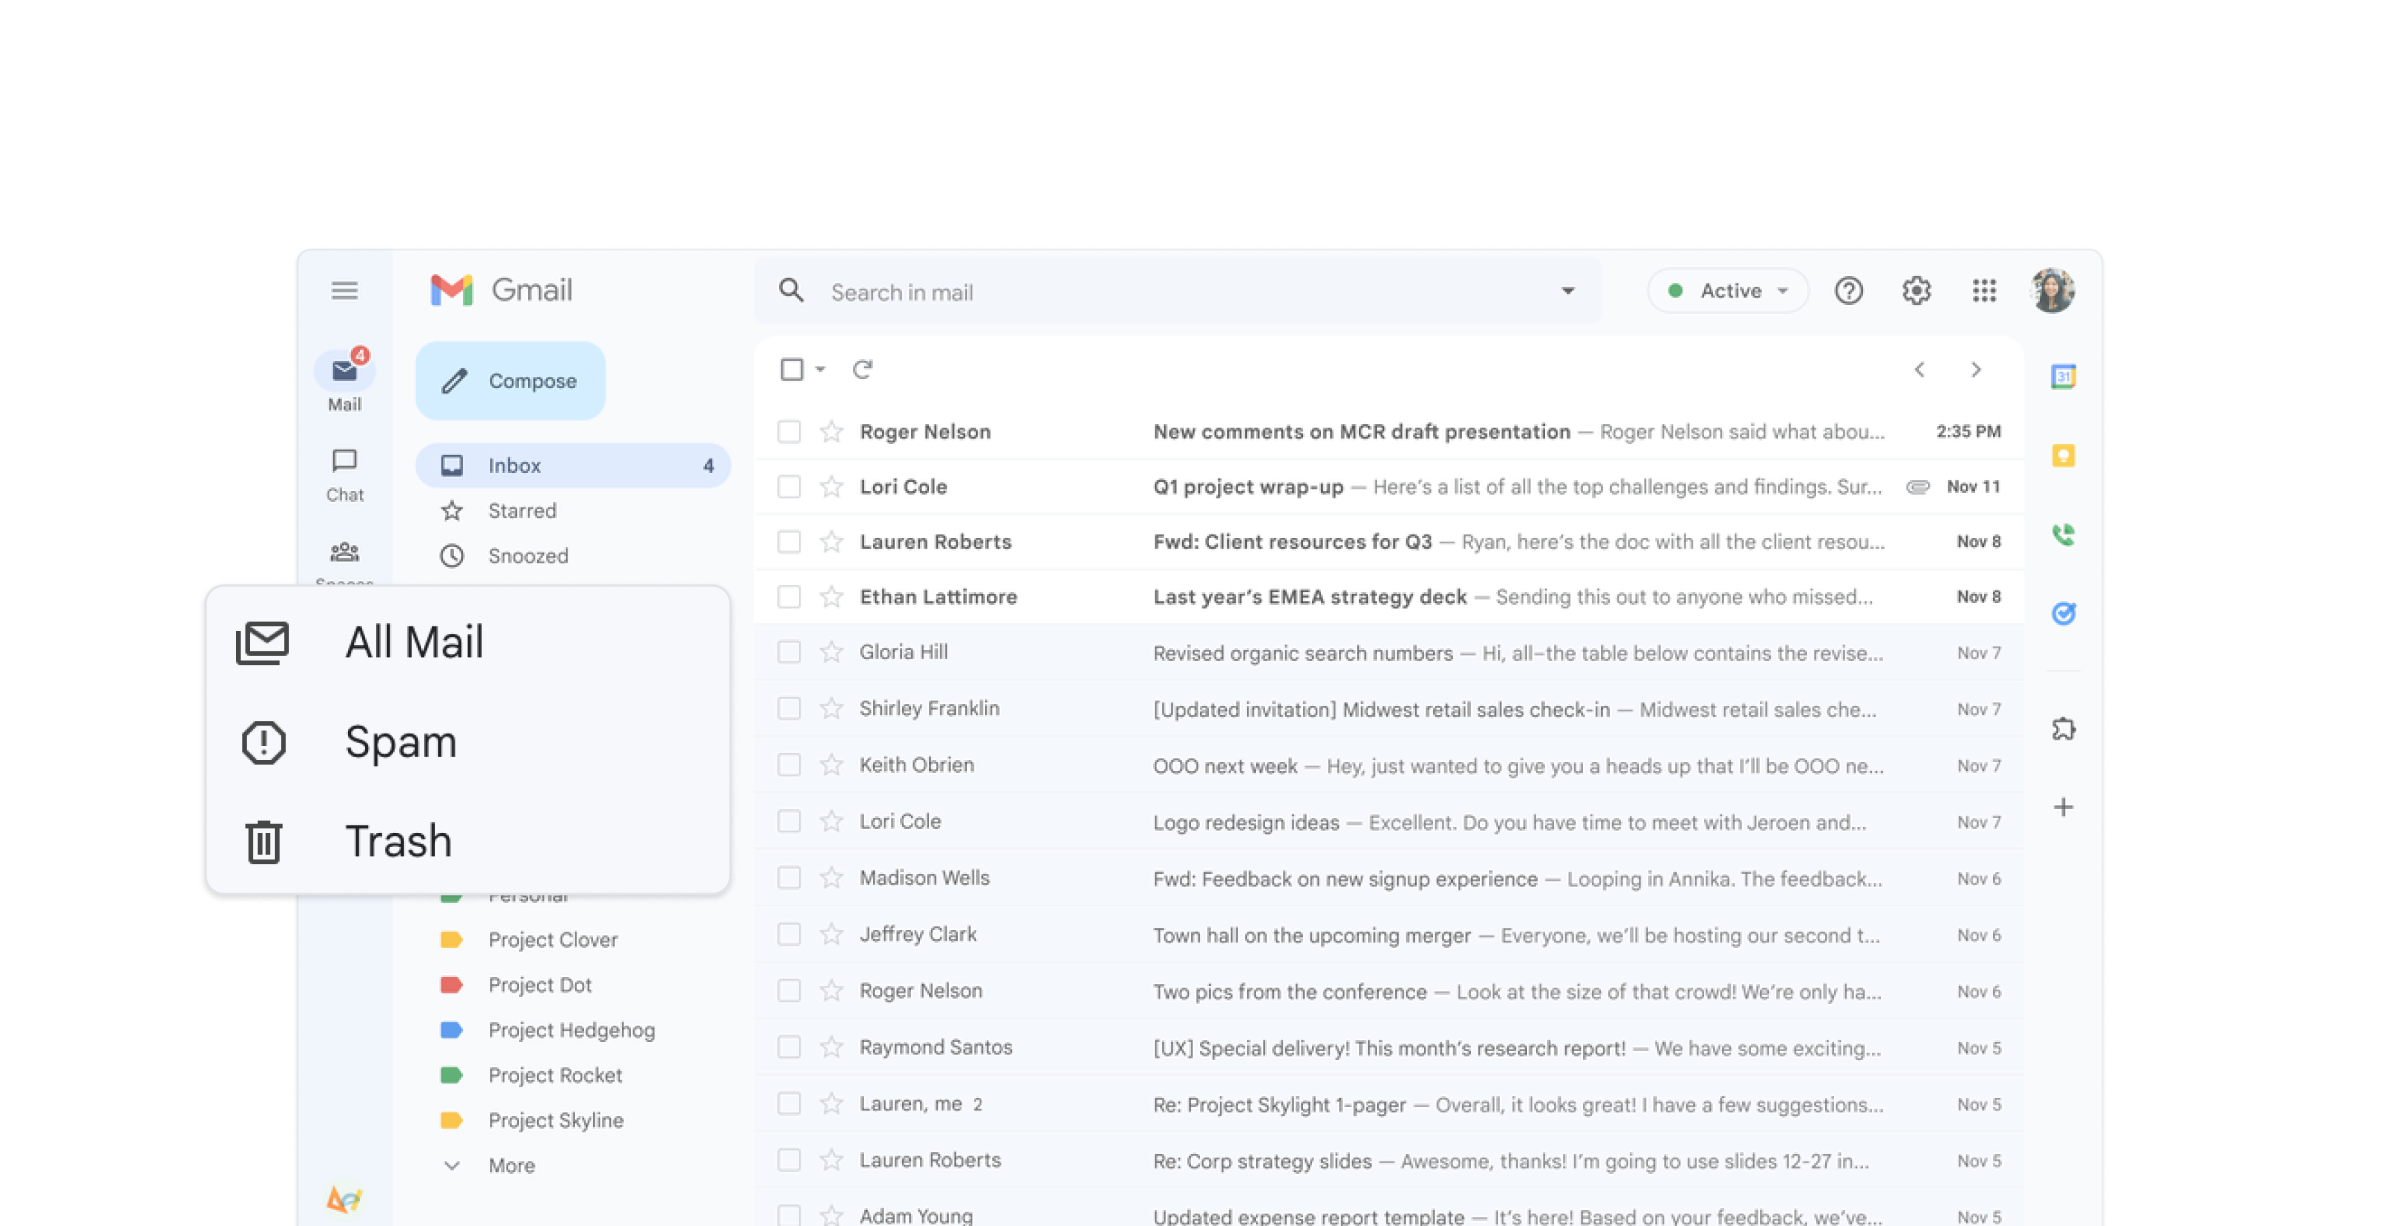Open the Support help icon
Viewport: 2400px width, 1226px height.
(1848, 291)
